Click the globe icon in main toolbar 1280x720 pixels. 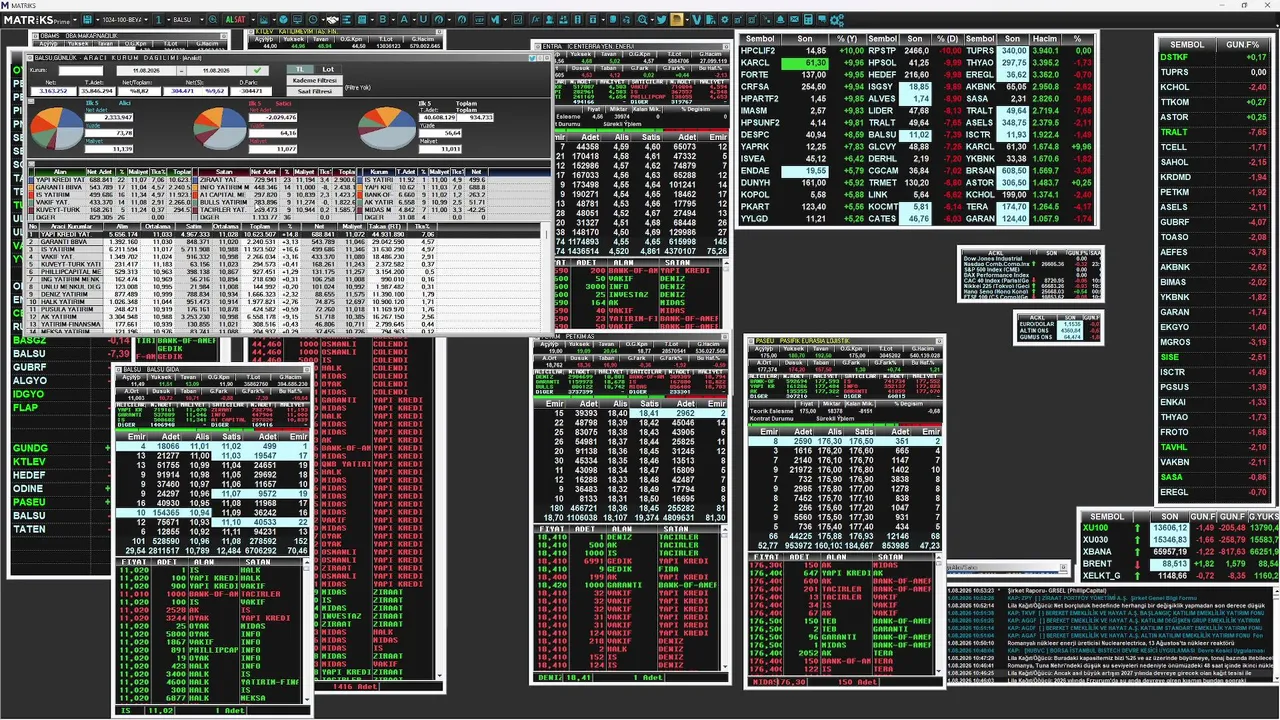(x=283, y=19)
